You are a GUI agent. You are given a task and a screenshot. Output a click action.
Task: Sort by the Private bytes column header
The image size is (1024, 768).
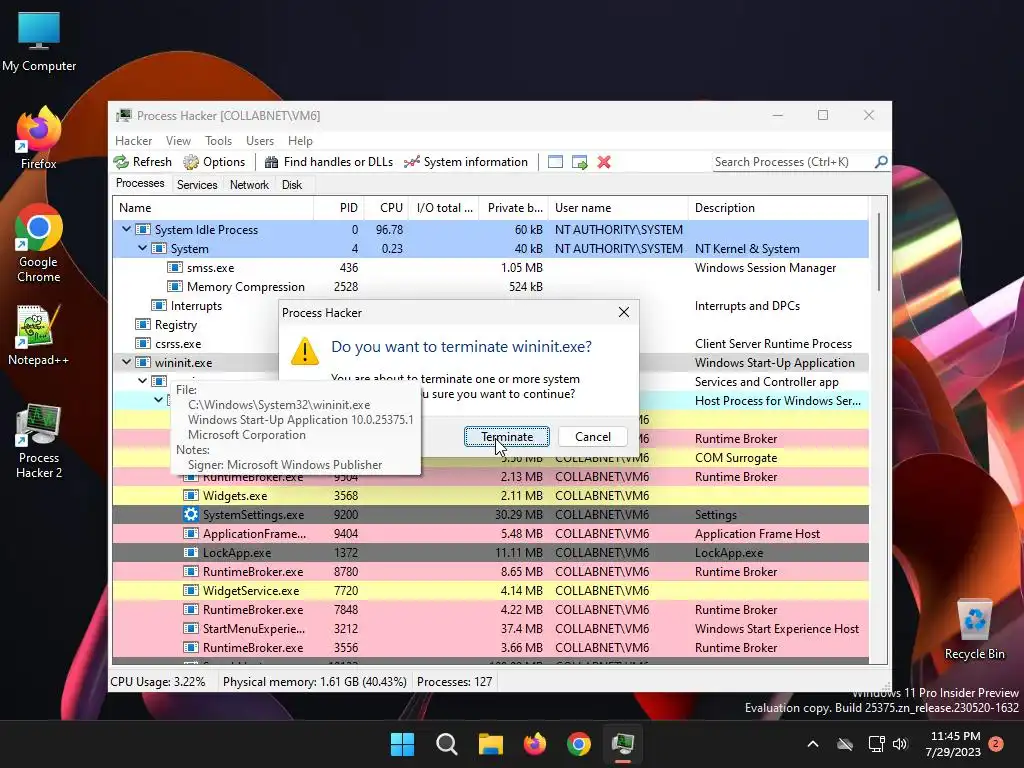pyautogui.click(x=513, y=208)
